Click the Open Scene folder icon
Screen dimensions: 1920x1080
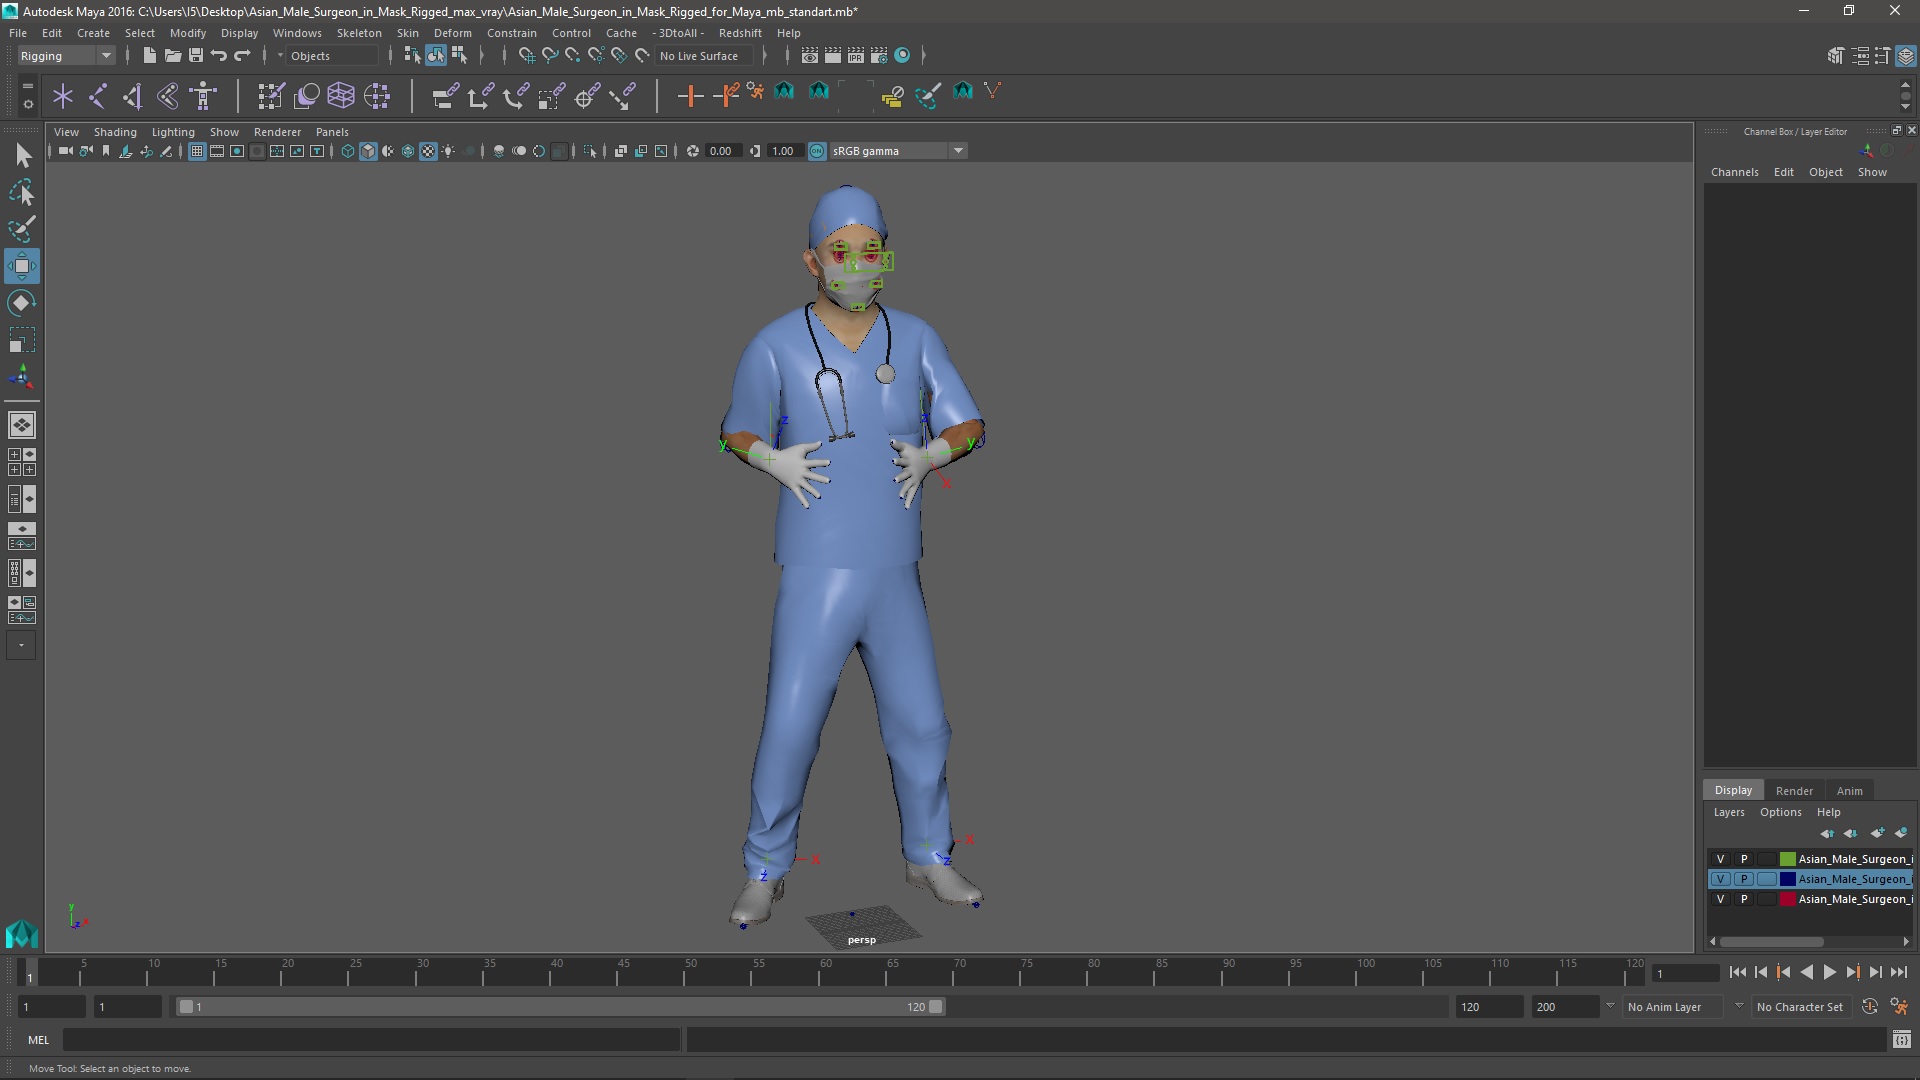(172, 56)
